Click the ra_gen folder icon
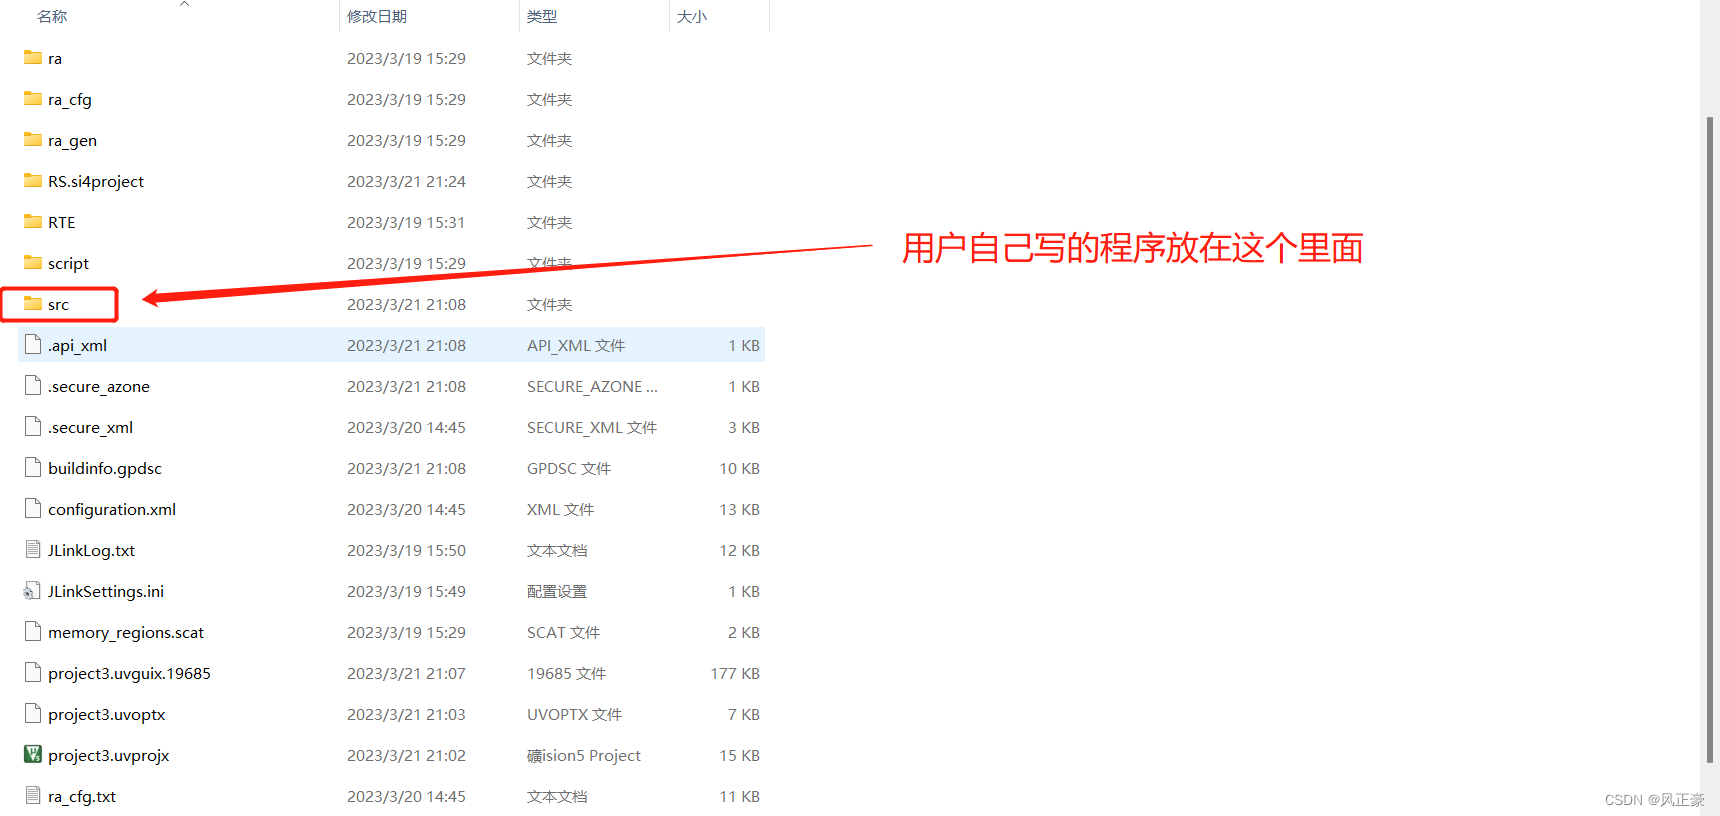The image size is (1720, 816). (x=33, y=140)
